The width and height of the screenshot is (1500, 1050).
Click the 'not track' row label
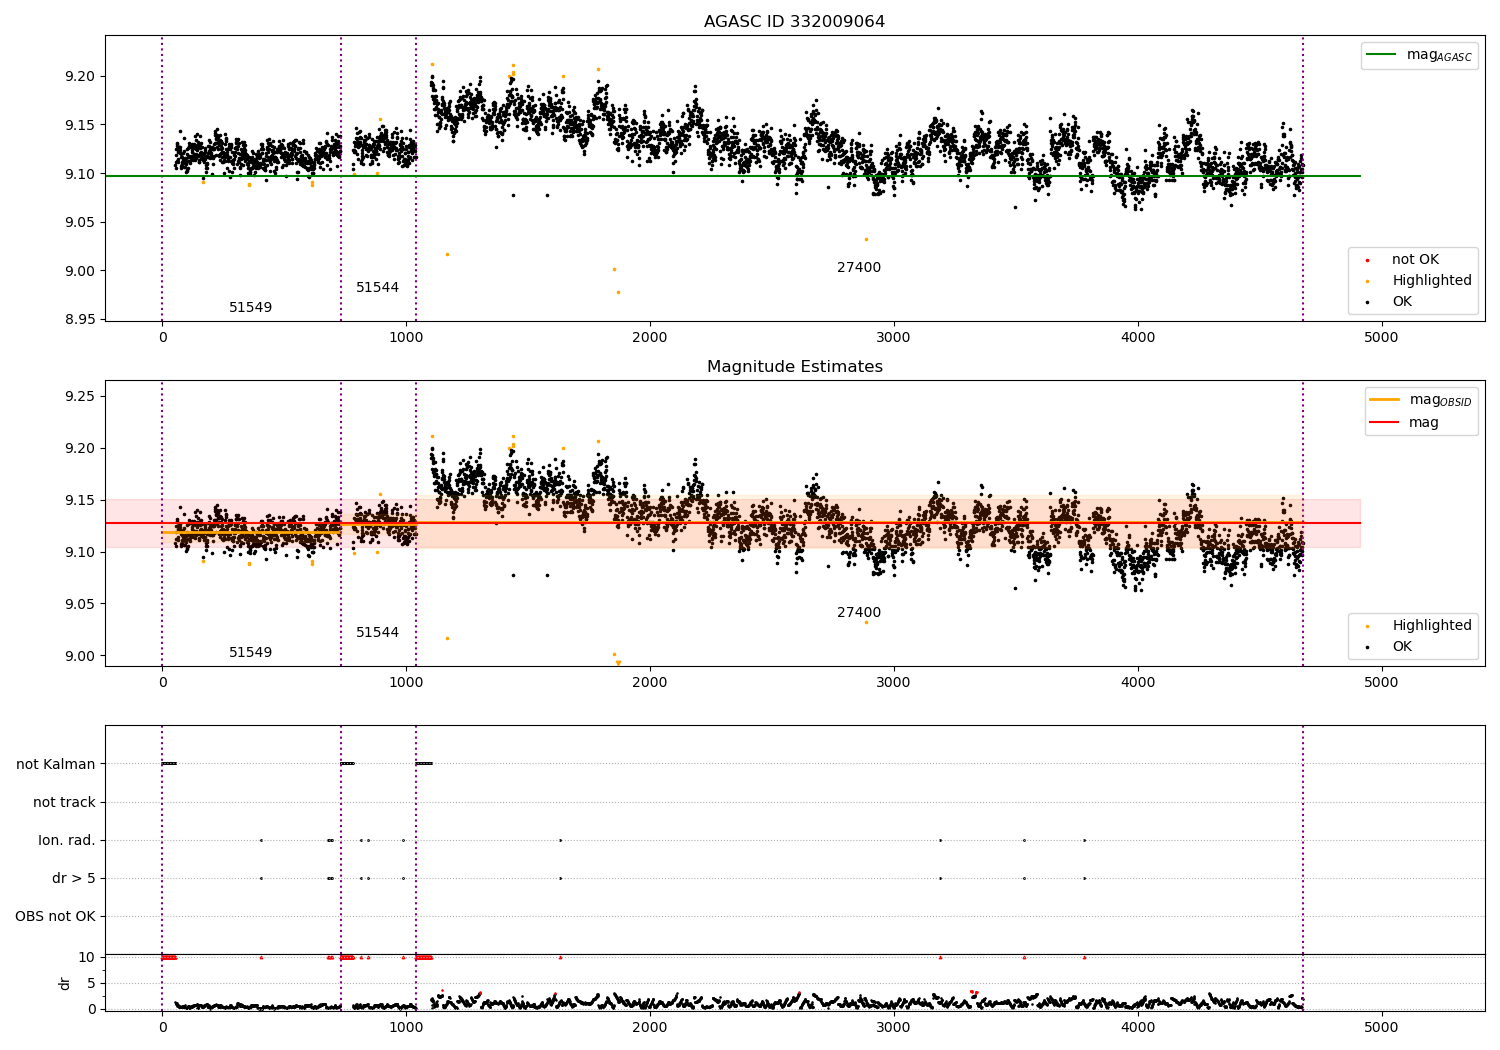(x=64, y=802)
